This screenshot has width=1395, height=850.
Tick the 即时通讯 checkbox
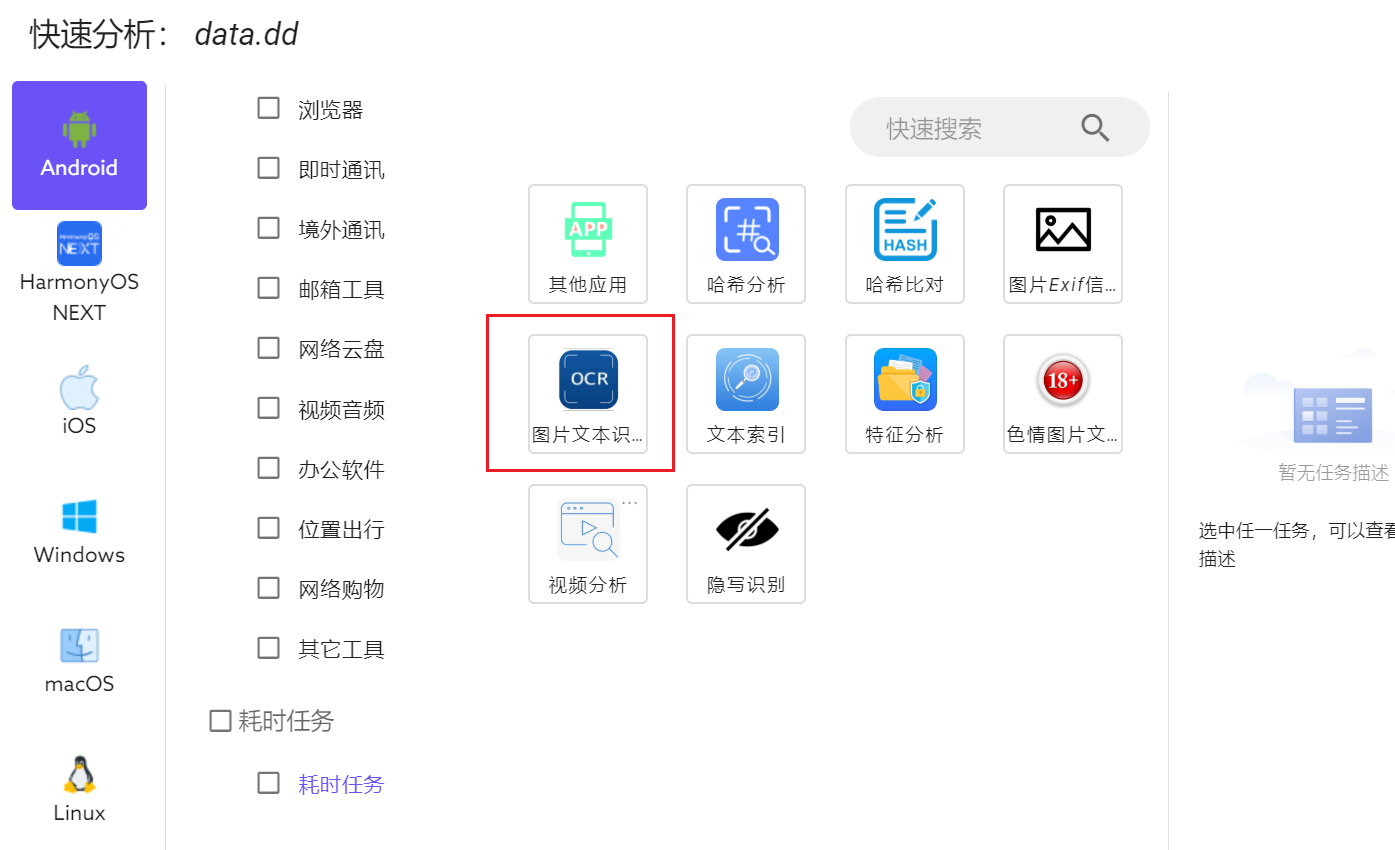[x=268, y=168]
